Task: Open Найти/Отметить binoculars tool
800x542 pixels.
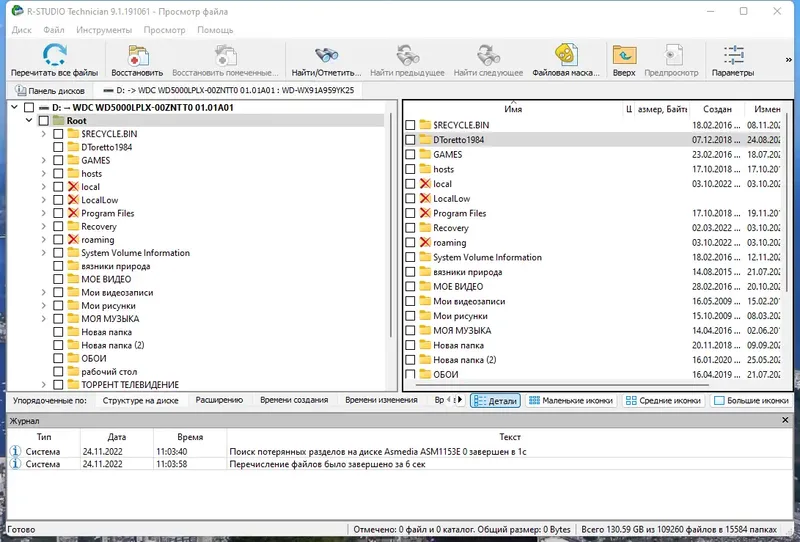Action: click(x=326, y=55)
